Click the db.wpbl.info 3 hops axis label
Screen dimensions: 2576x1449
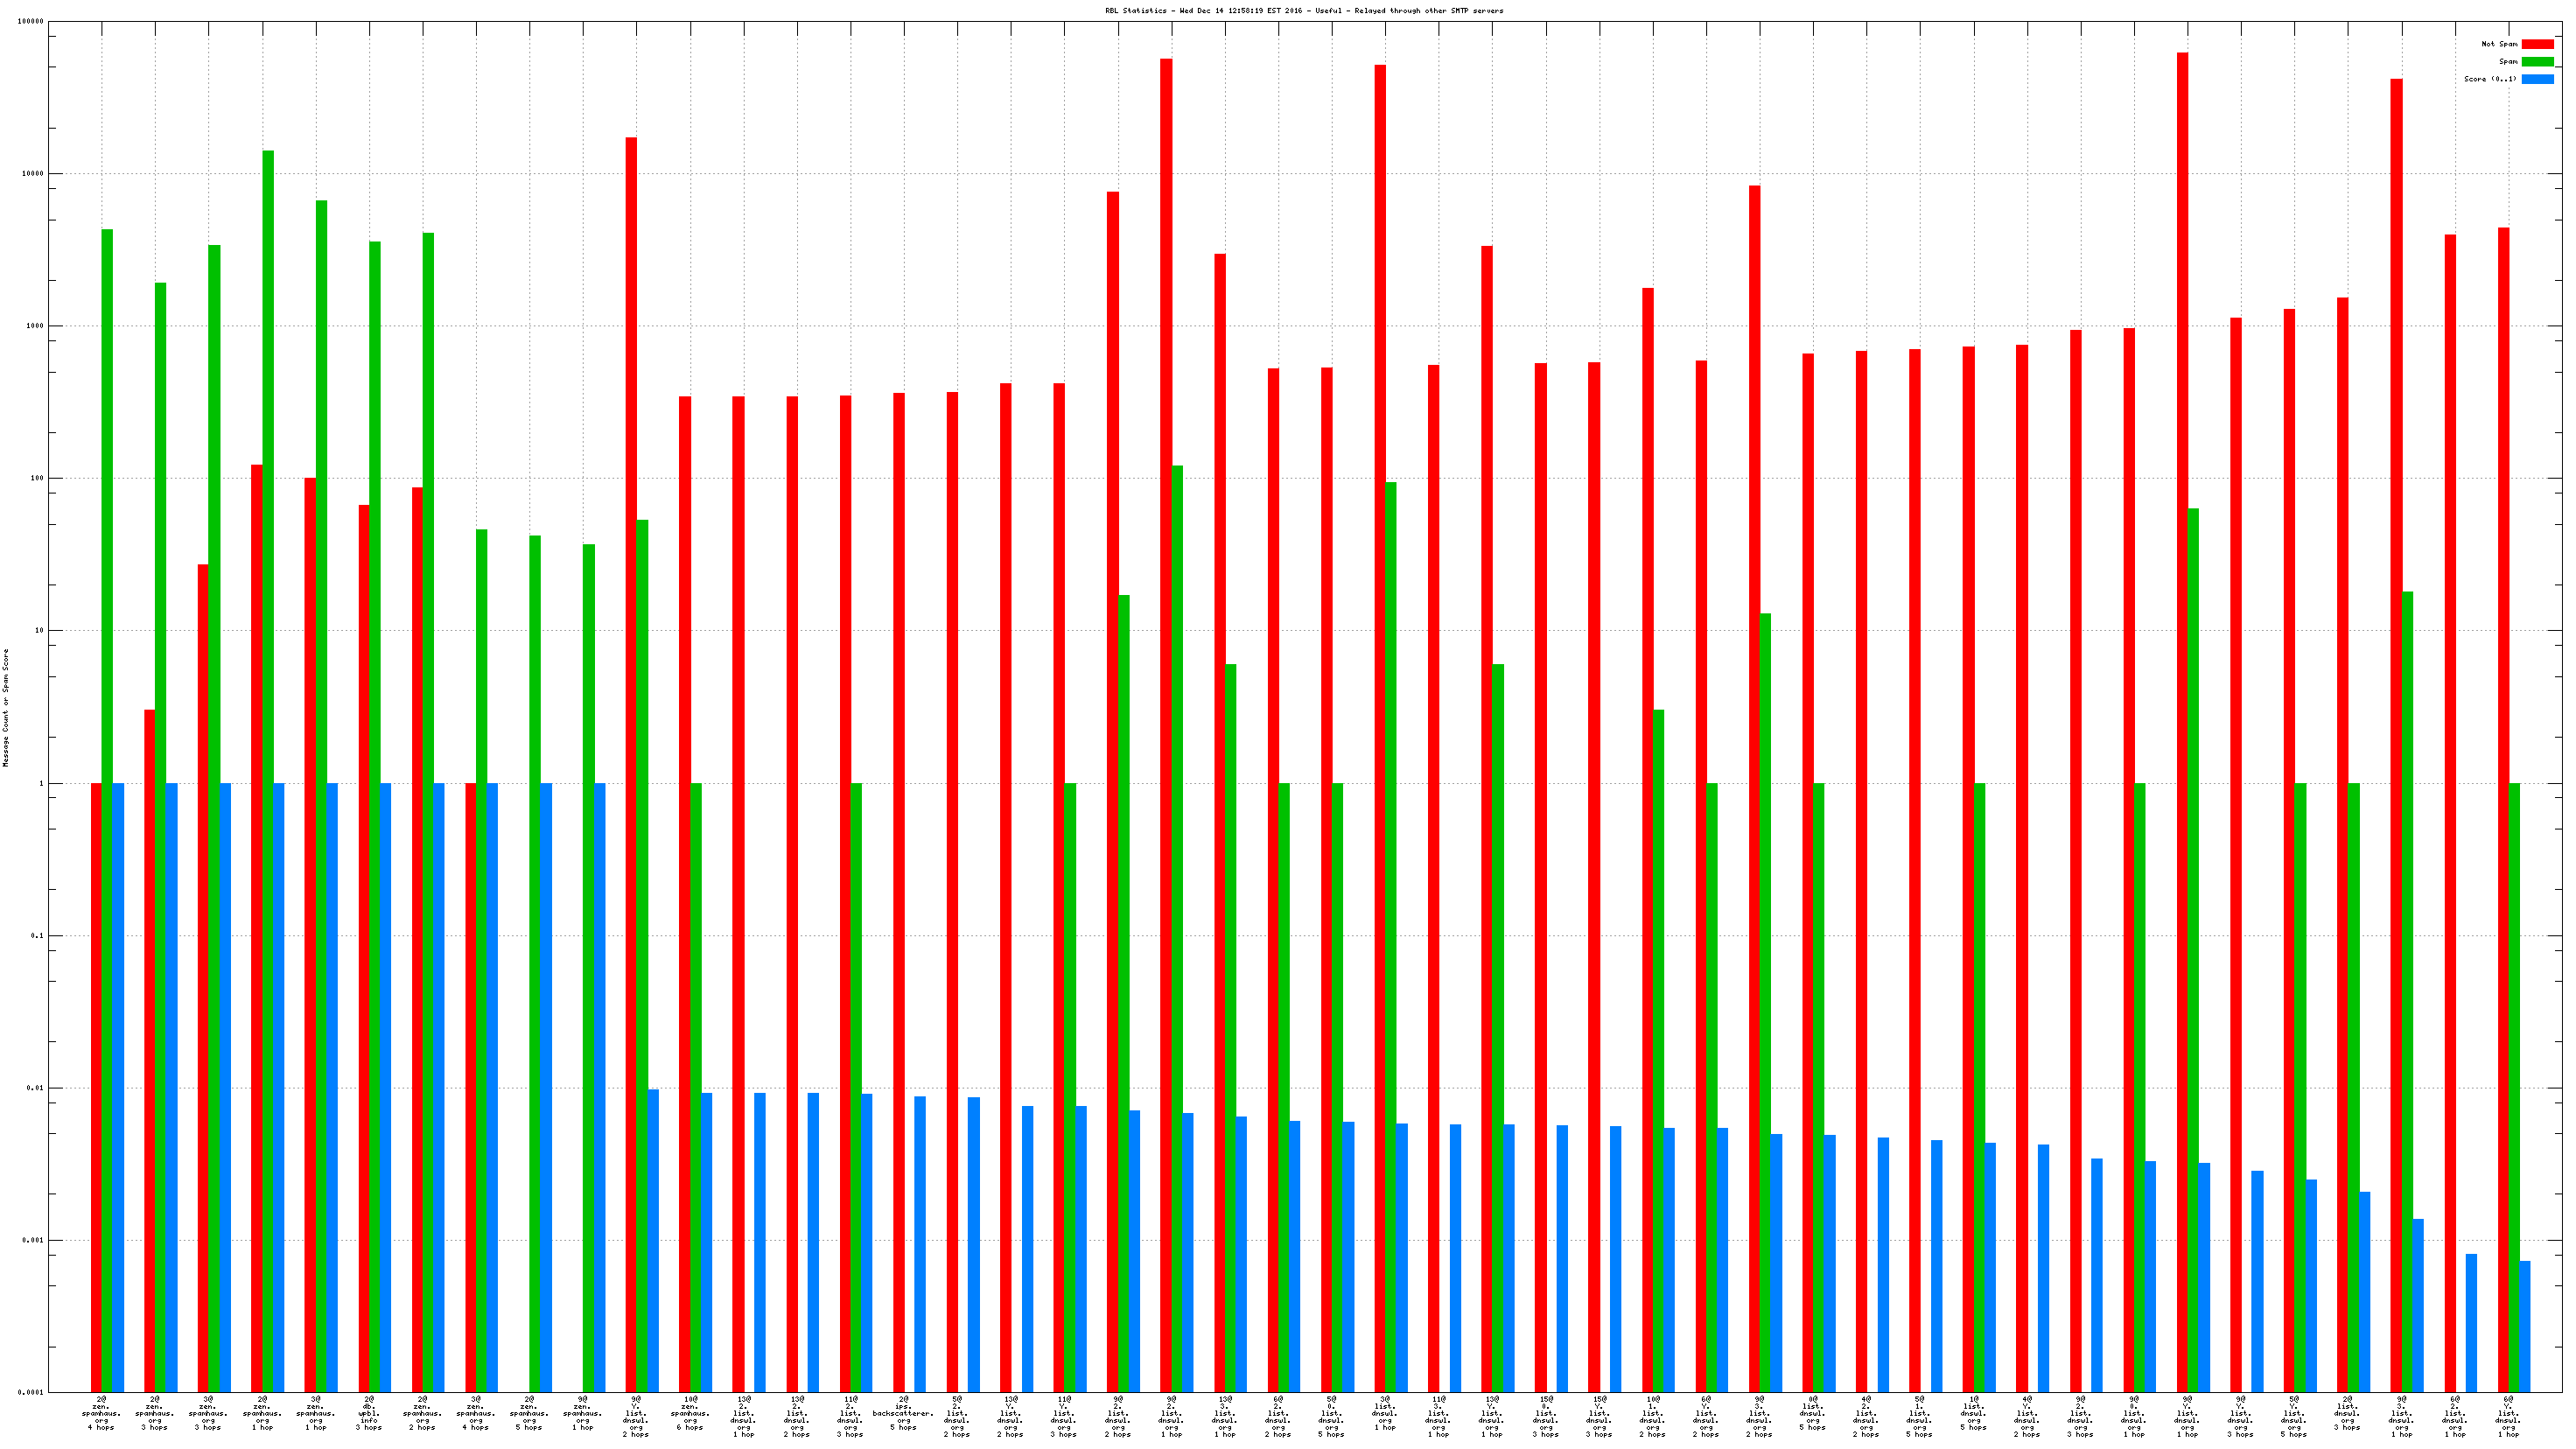[x=369, y=1415]
